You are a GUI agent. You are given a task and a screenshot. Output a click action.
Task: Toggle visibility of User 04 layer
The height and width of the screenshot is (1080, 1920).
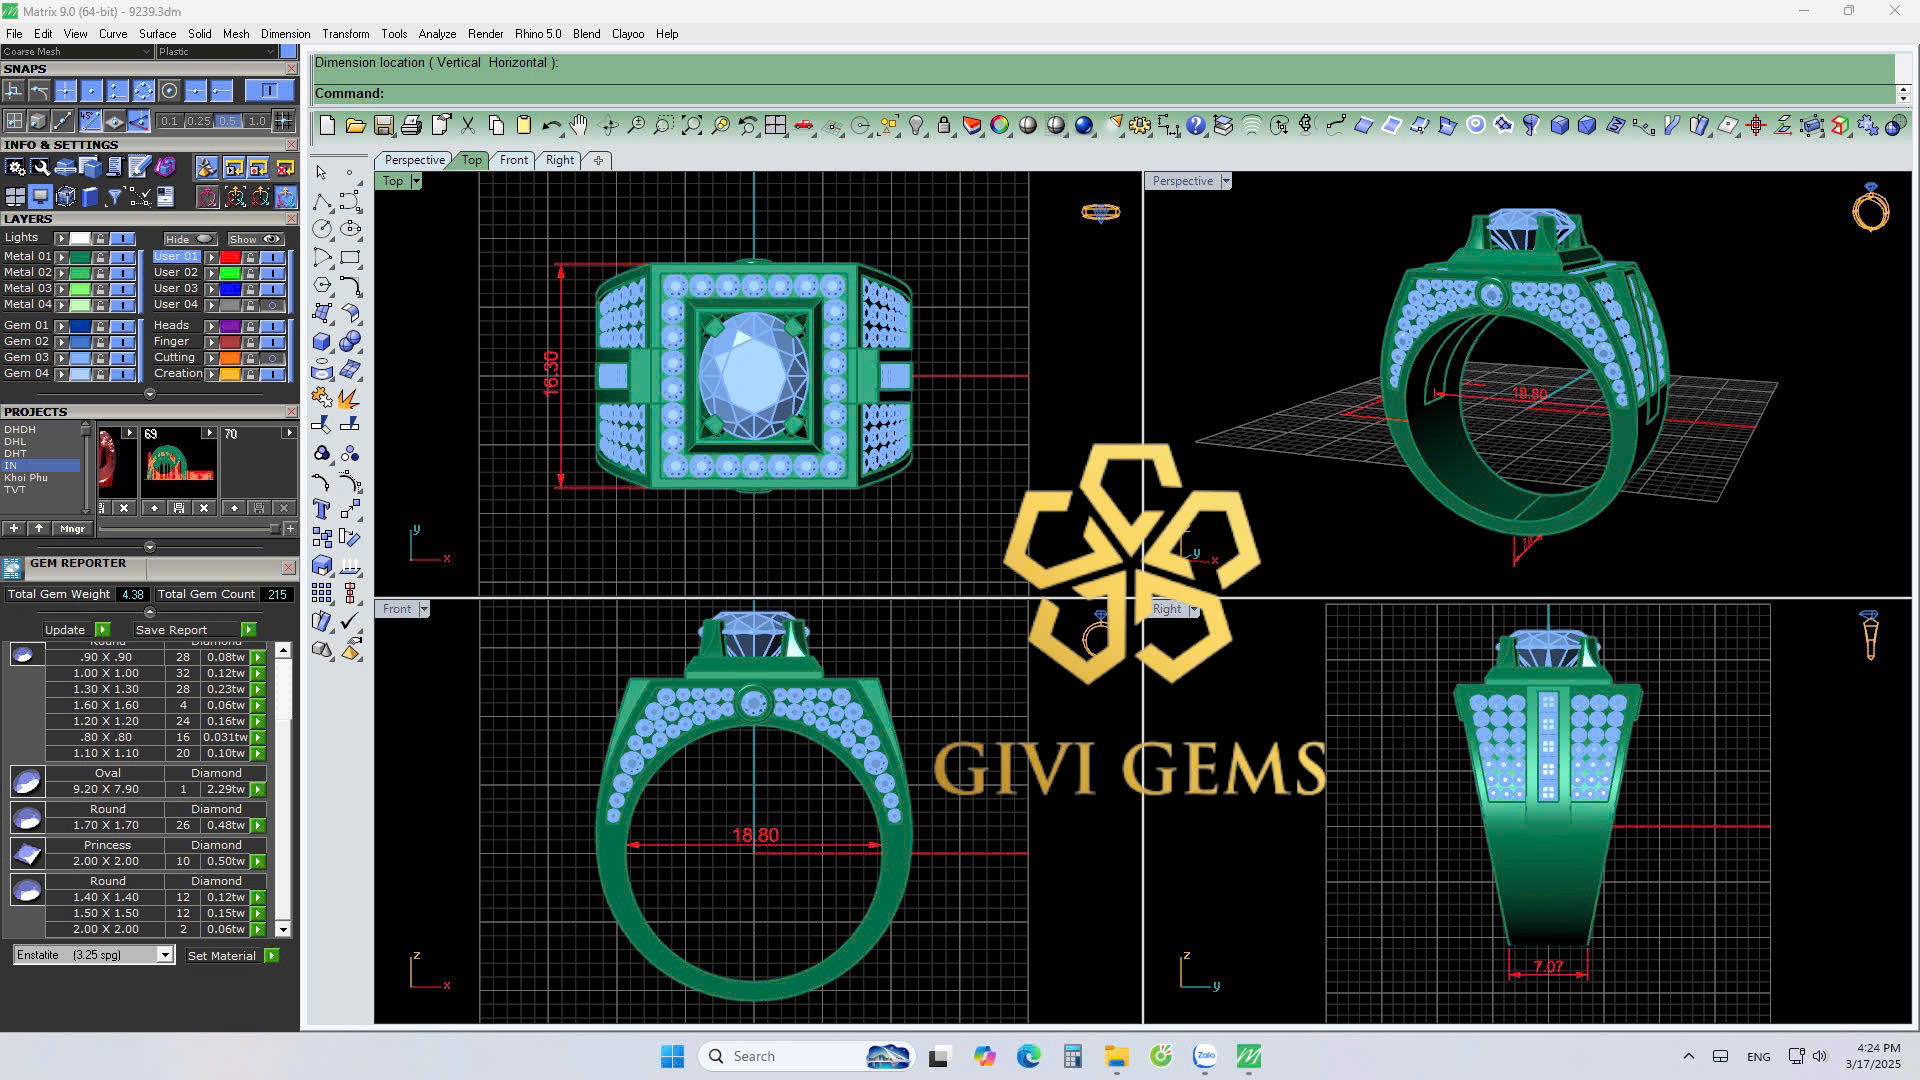click(x=273, y=305)
